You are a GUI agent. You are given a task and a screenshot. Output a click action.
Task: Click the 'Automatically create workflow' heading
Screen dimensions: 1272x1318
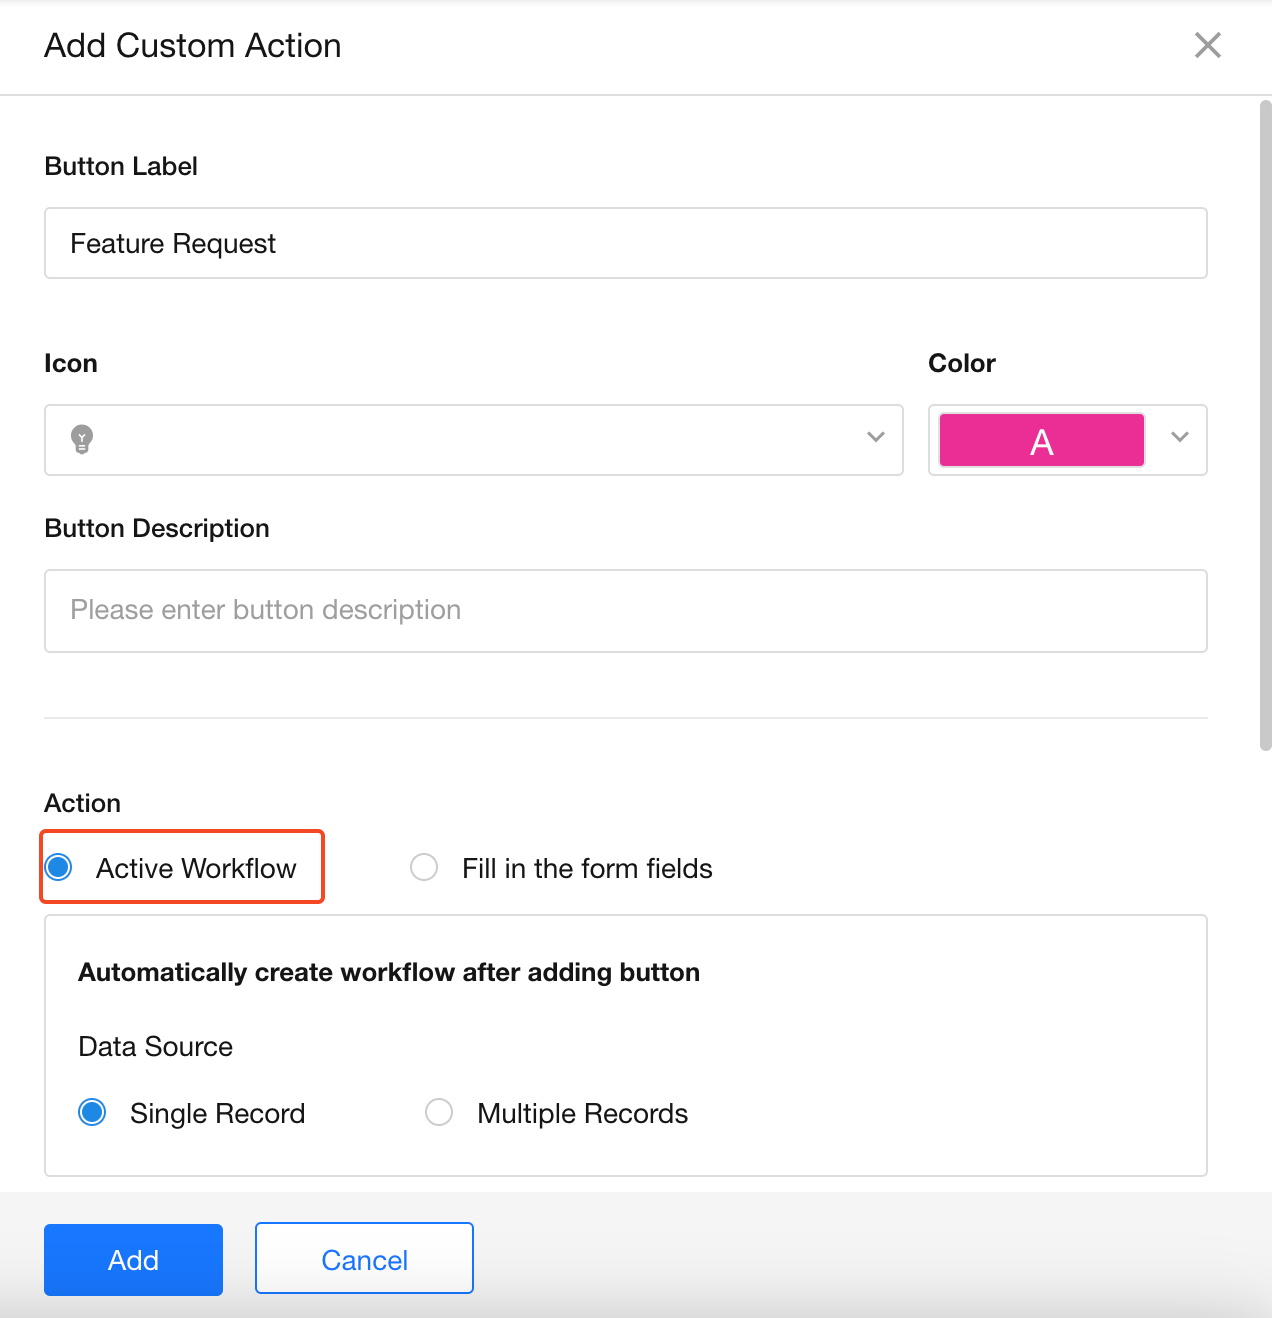pyautogui.click(x=389, y=972)
